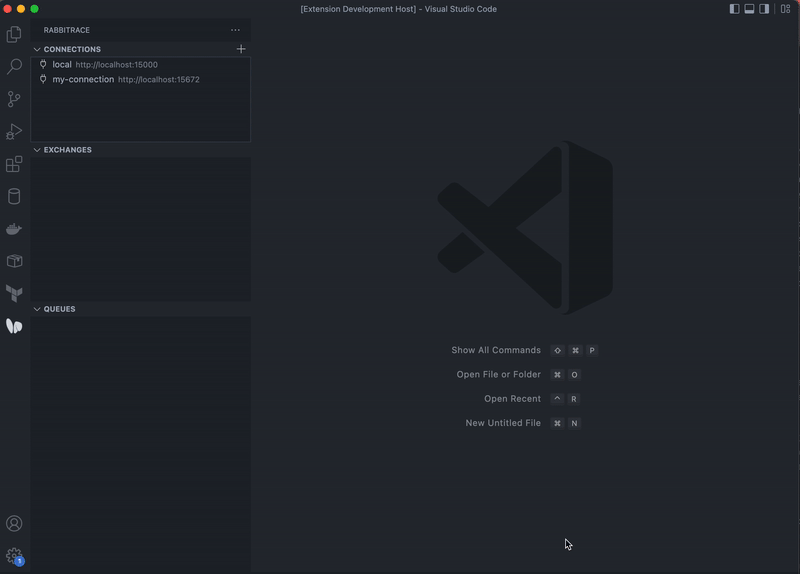This screenshot has height=574, width=800.
Task: Open the Terraform view
Action: click(14, 293)
